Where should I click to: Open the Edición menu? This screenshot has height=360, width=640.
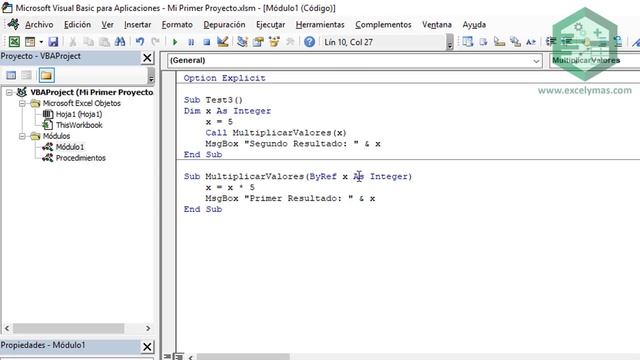(78, 24)
